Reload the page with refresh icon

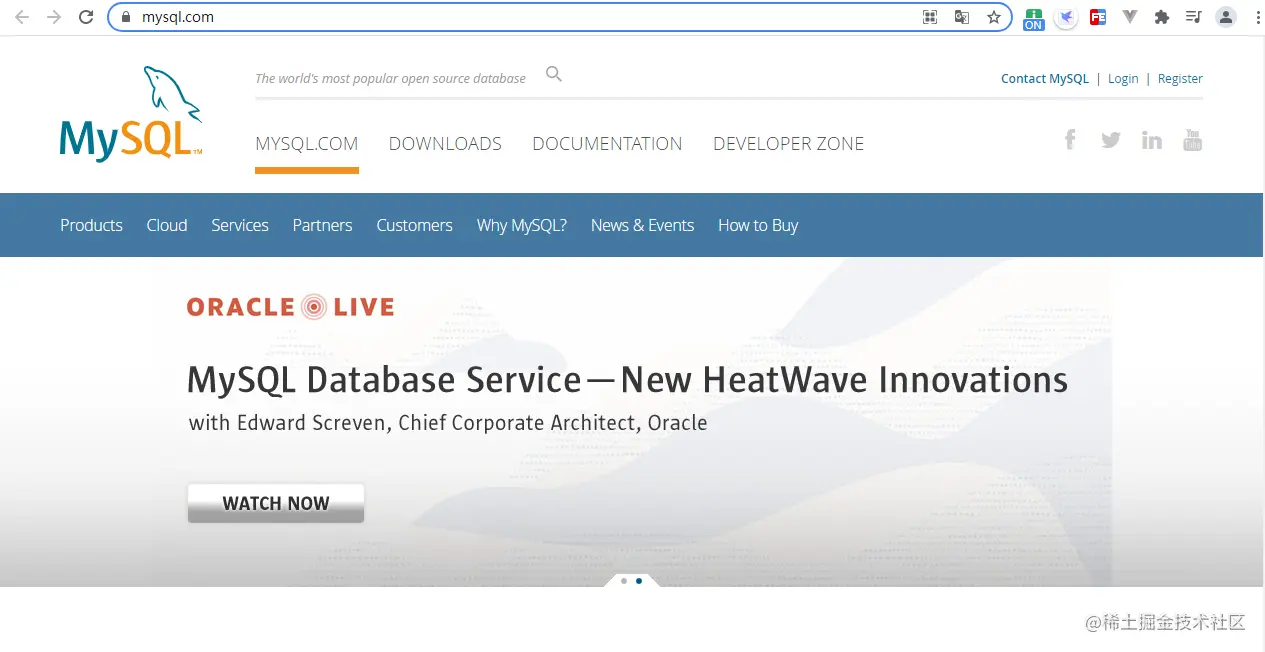pos(86,17)
